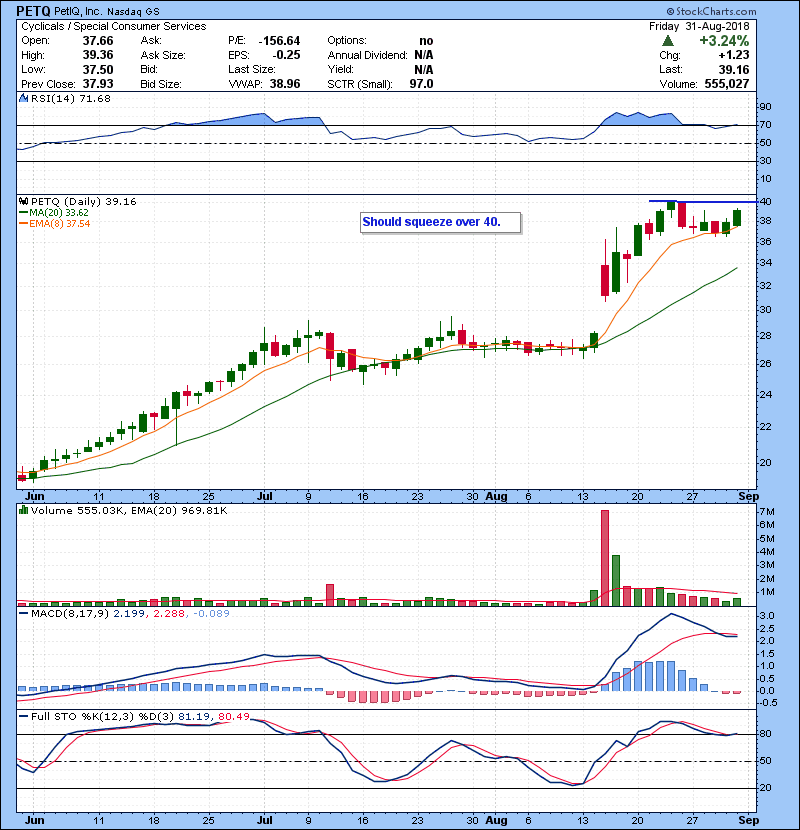The image size is (800, 830).
Task: Click the green up-triangle change indicator
Action: (x=668, y=41)
